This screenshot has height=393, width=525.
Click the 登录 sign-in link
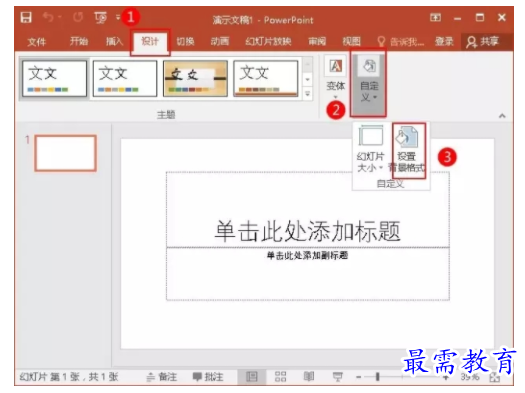coord(444,42)
